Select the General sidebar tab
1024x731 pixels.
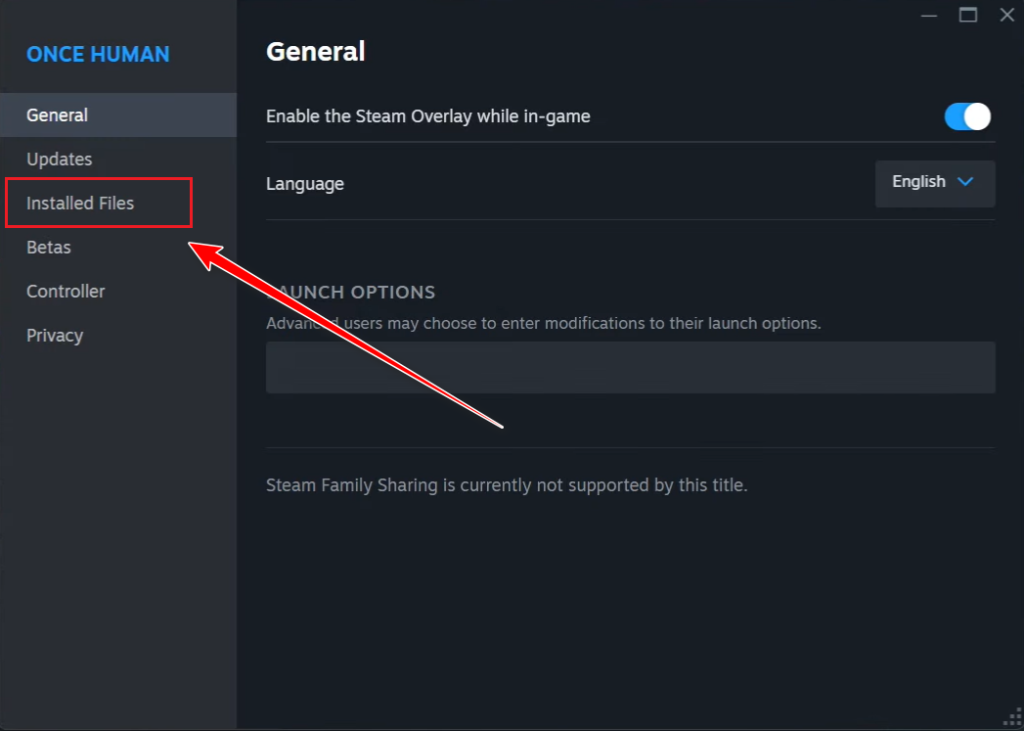[57, 115]
